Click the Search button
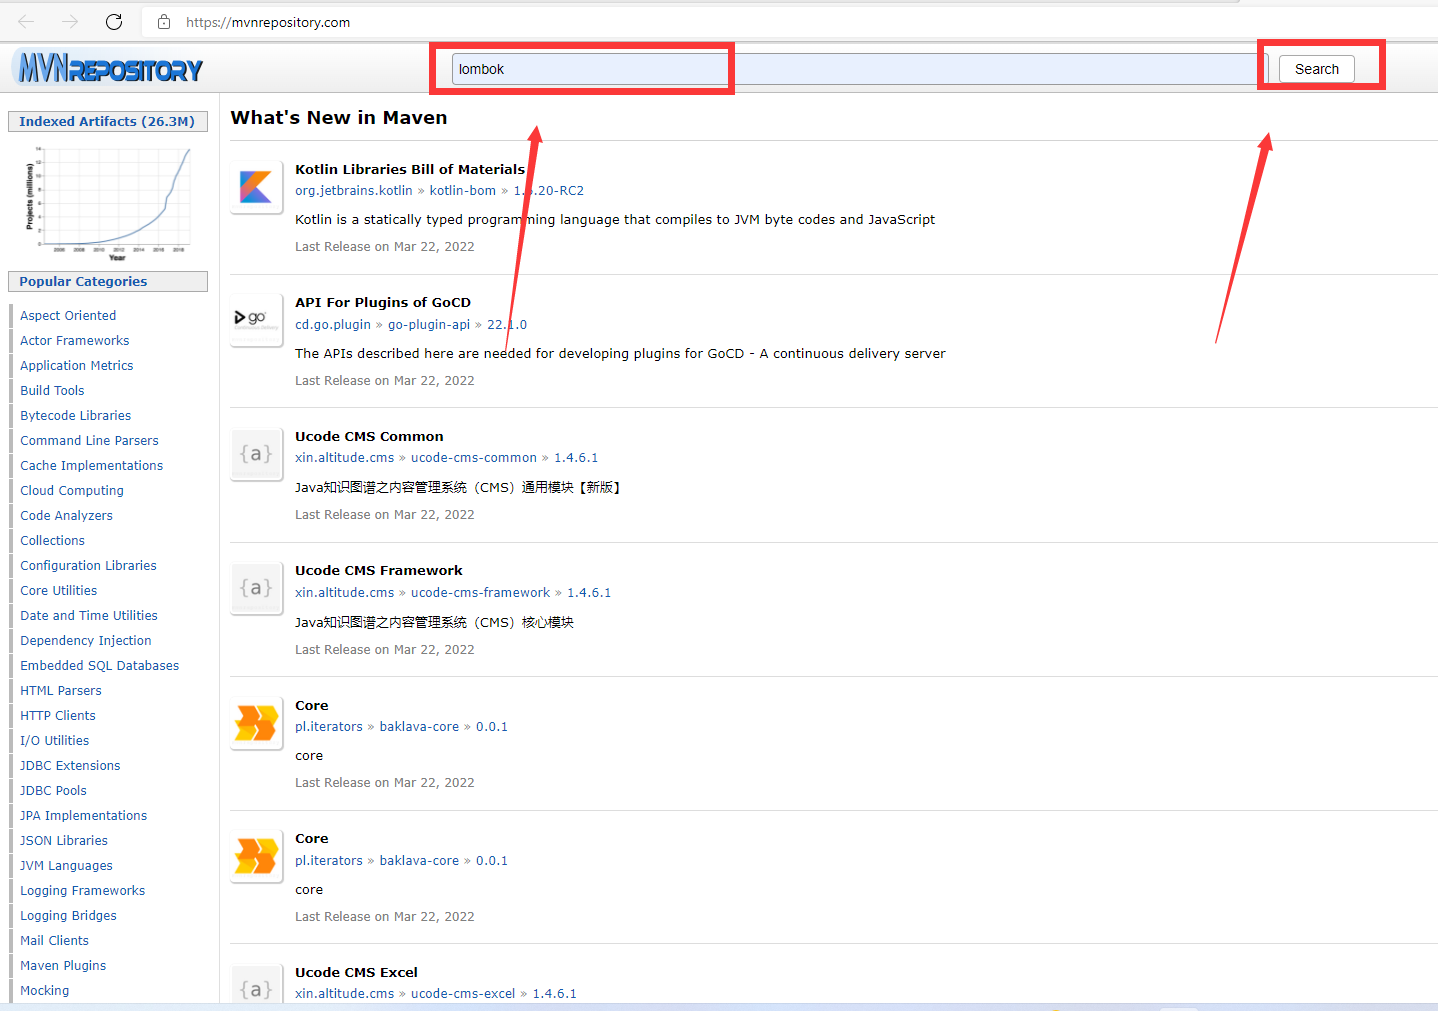Screen dimensions: 1438x1011 click(1316, 69)
